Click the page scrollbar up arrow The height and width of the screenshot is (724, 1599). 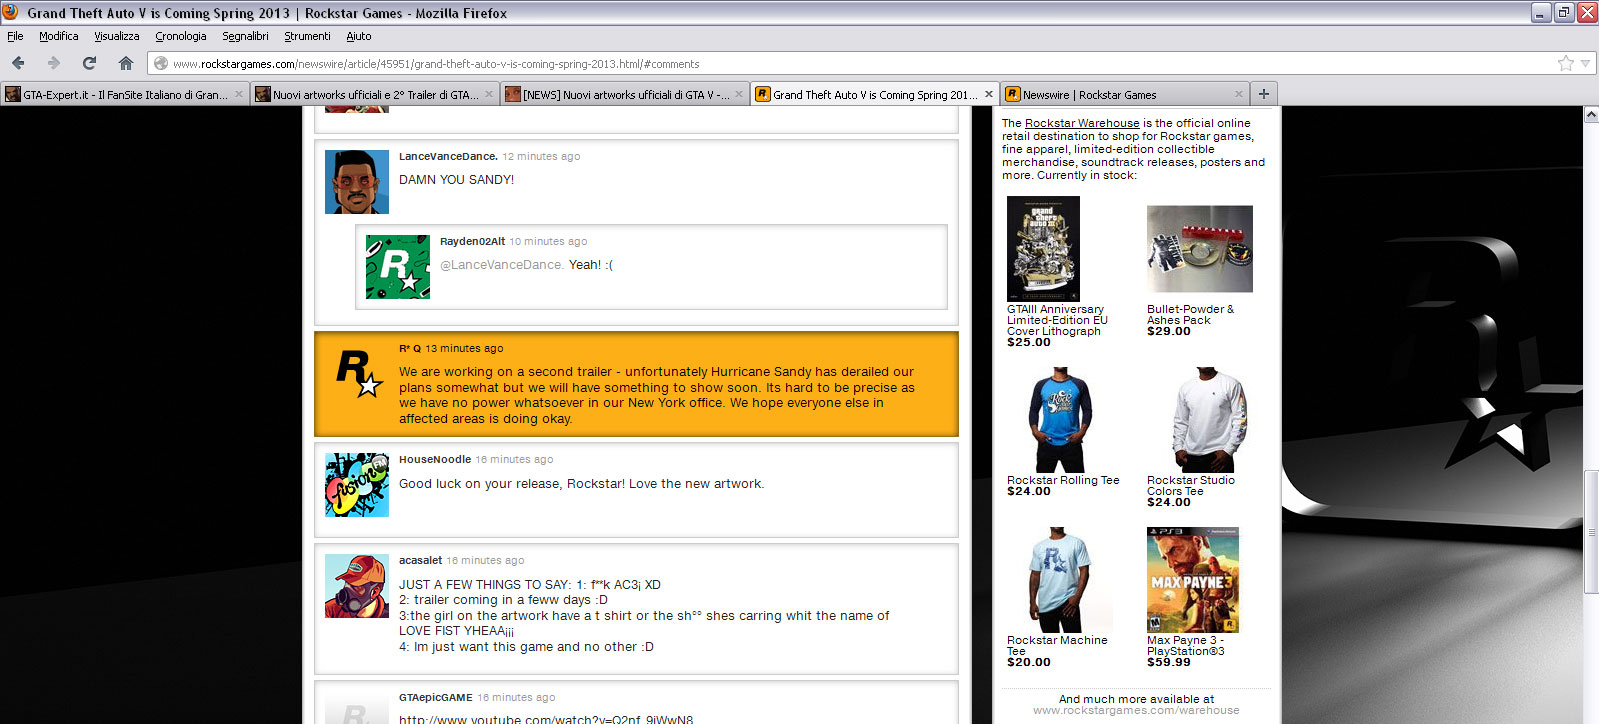pyautogui.click(x=1591, y=115)
